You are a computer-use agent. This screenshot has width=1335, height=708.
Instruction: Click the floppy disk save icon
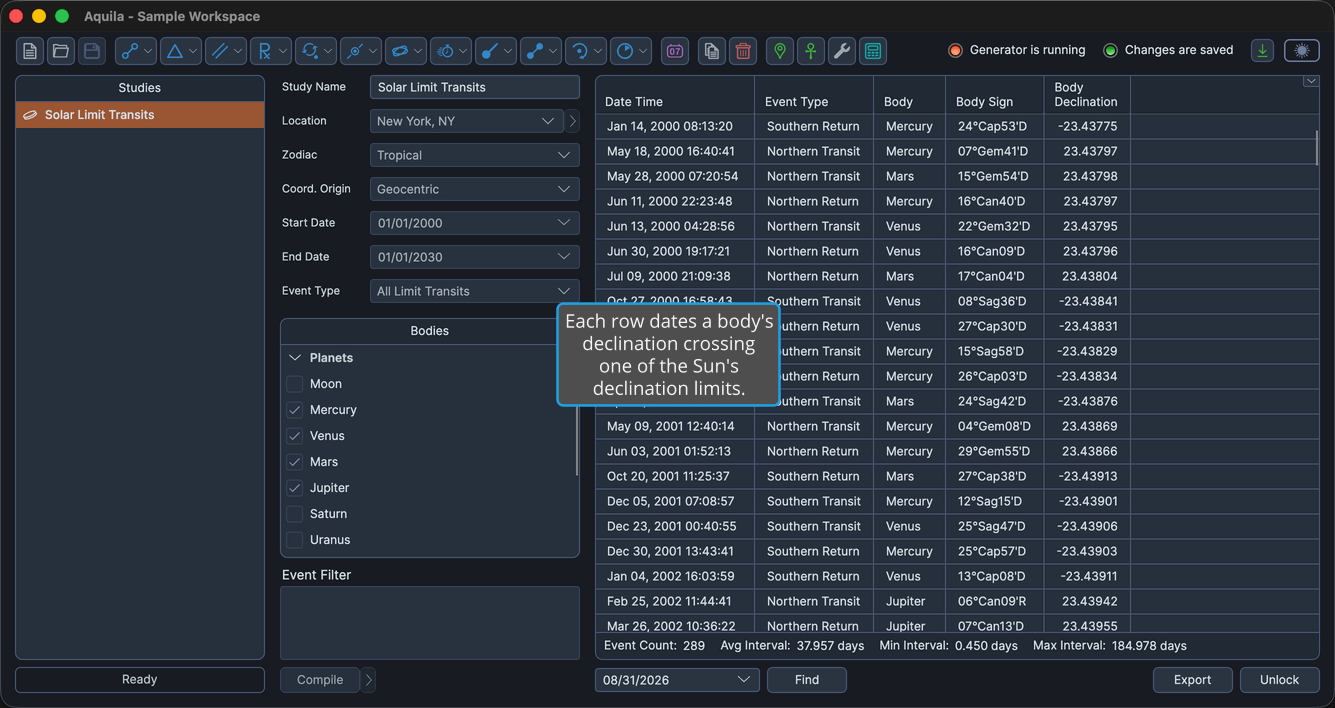pos(92,51)
